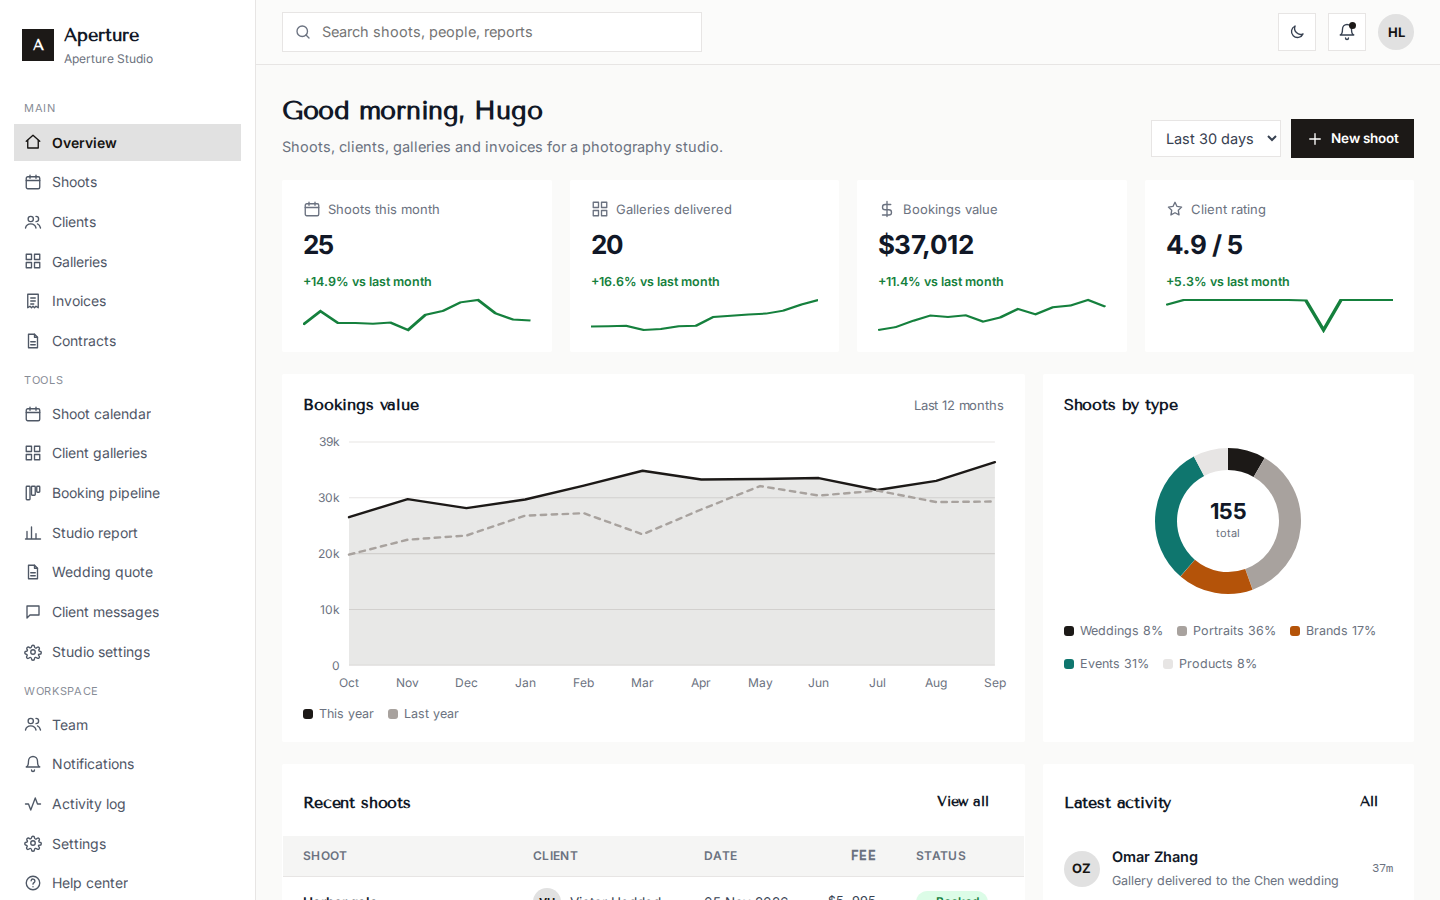Toggle dark mode moon icon
The width and height of the screenshot is (1440, 900).
click(1297, 32)
